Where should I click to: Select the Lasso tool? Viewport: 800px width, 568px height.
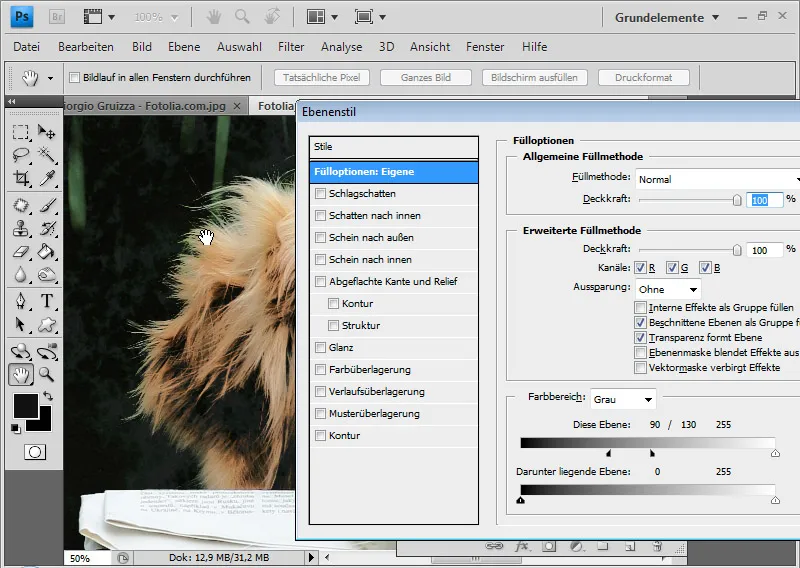pos(20,155)
